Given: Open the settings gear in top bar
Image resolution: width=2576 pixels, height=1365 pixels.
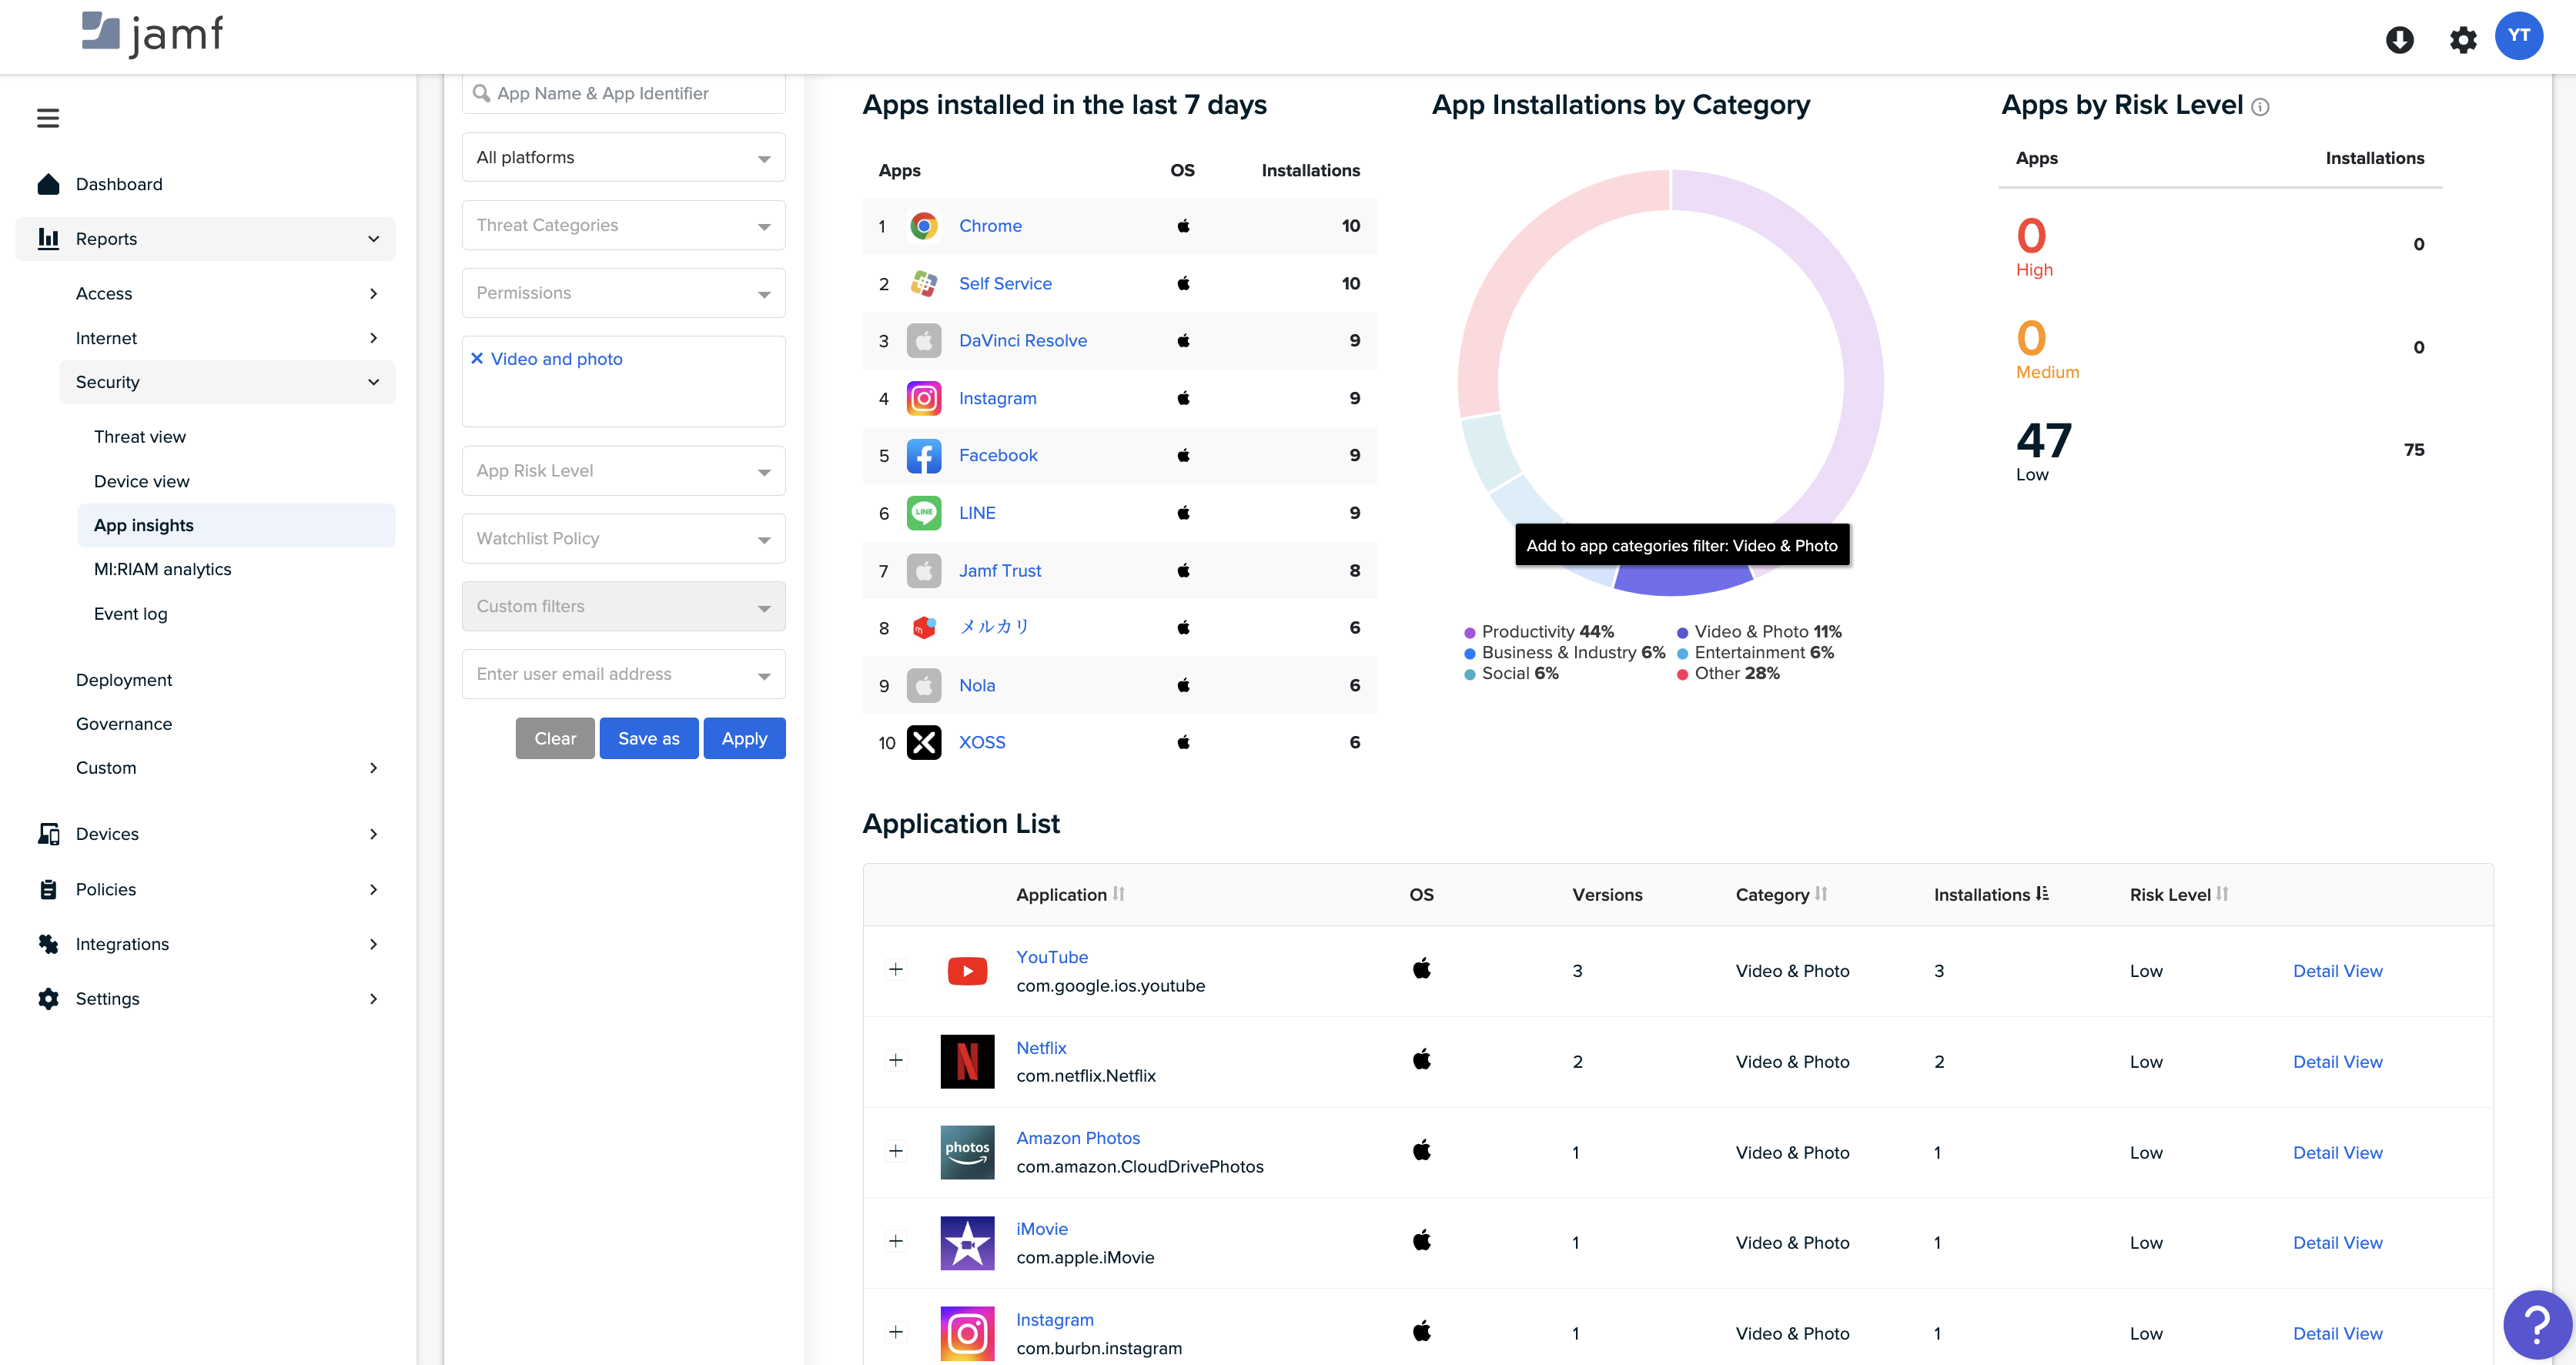Looking at the screenshot, I should tap(2462, 39).
